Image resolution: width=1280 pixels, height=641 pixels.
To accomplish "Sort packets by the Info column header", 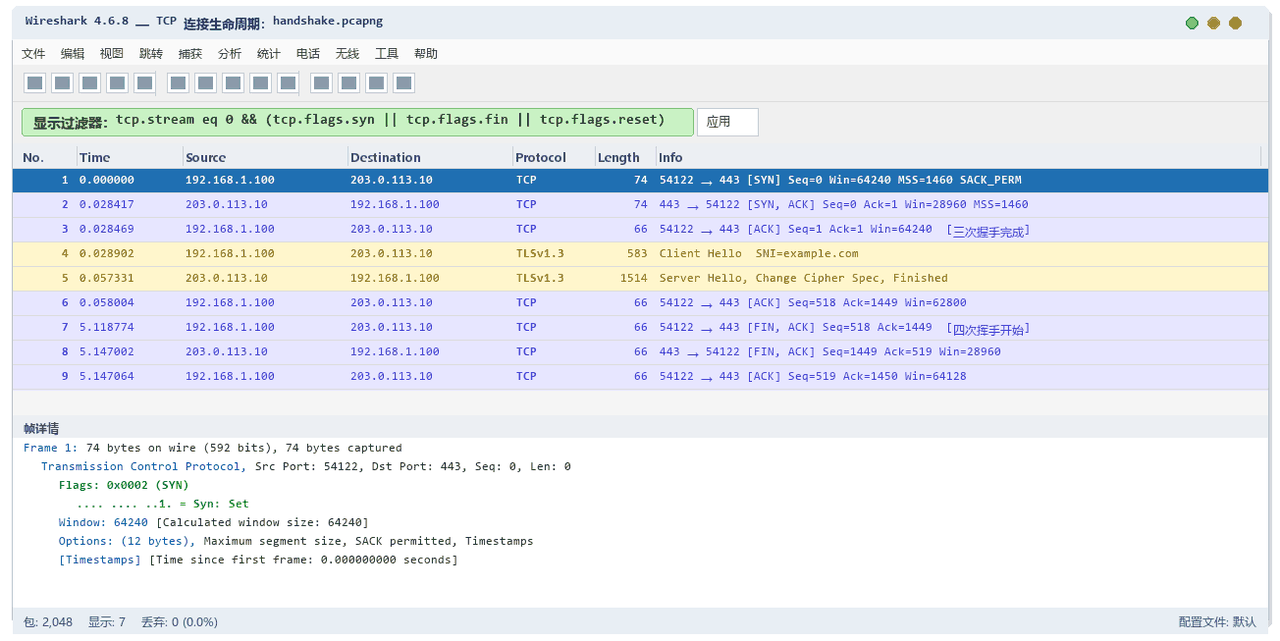I will pyautogui.click(x=958, y=157).
